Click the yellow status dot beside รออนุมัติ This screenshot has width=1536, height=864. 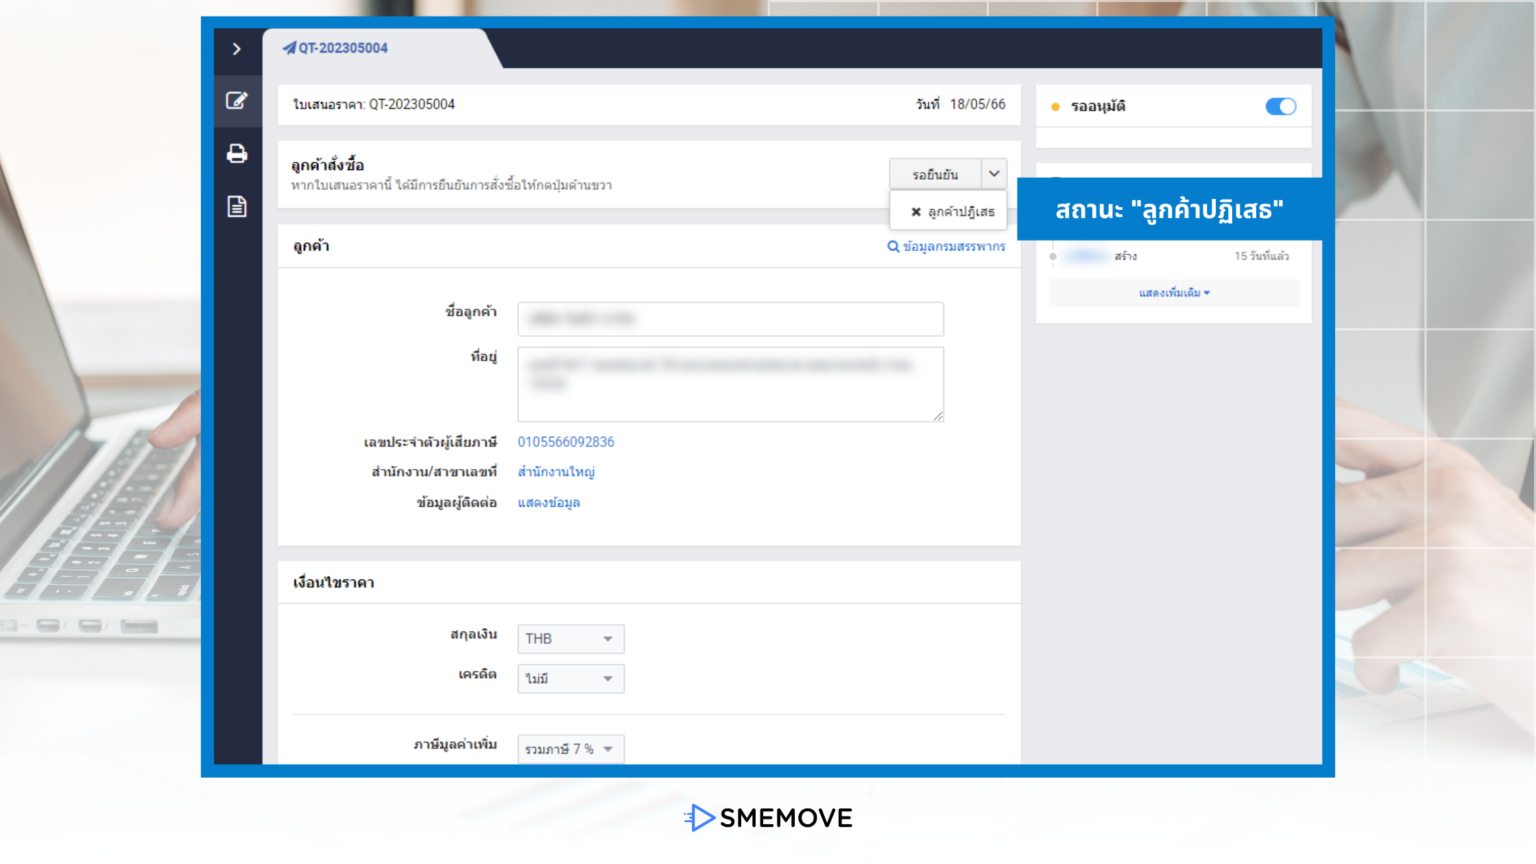click(1056, 105)
